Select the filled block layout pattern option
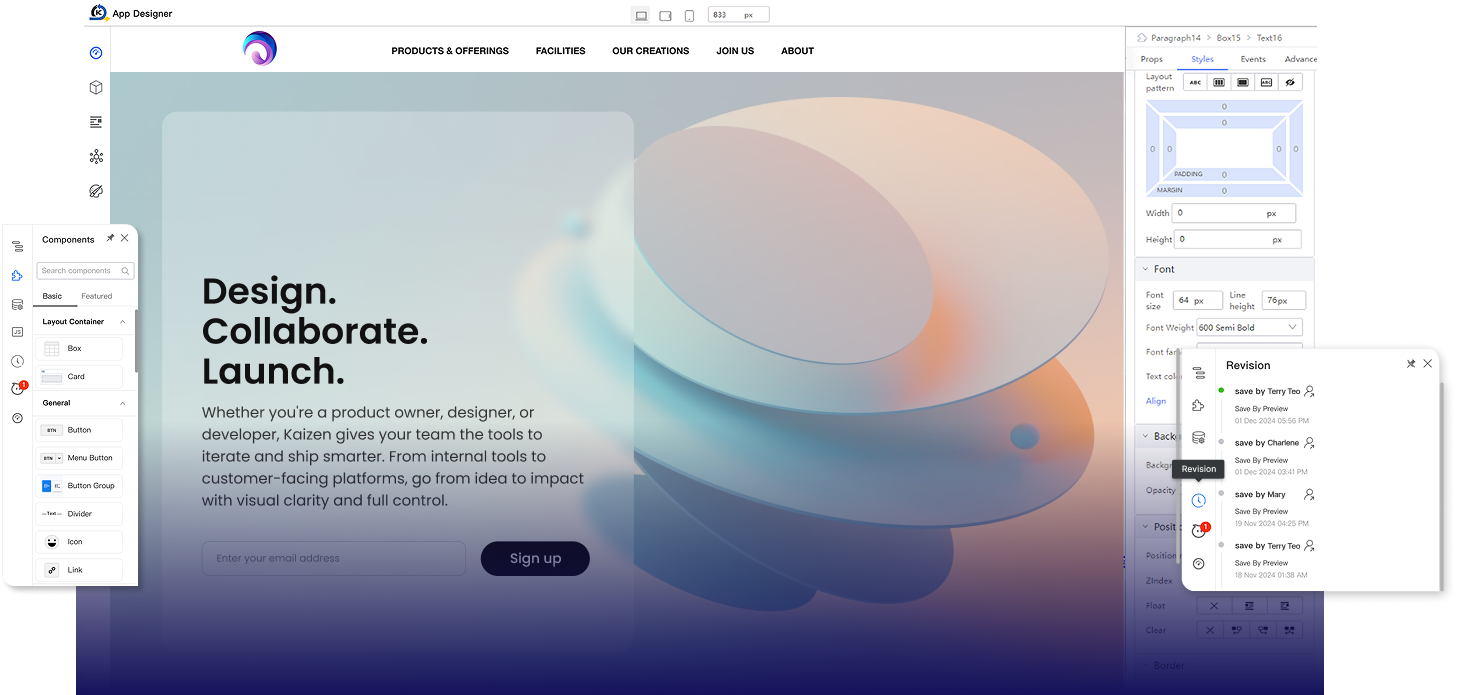The height and width of the screenshot is (695, 1457). [1243, 82]
